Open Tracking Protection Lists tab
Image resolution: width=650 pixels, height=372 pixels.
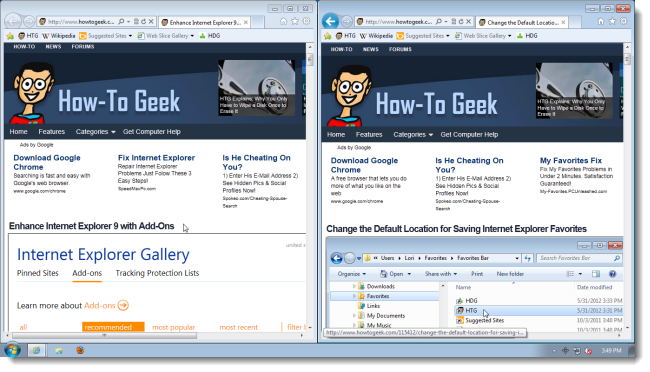pyautogui.click(x=157, y=273)
